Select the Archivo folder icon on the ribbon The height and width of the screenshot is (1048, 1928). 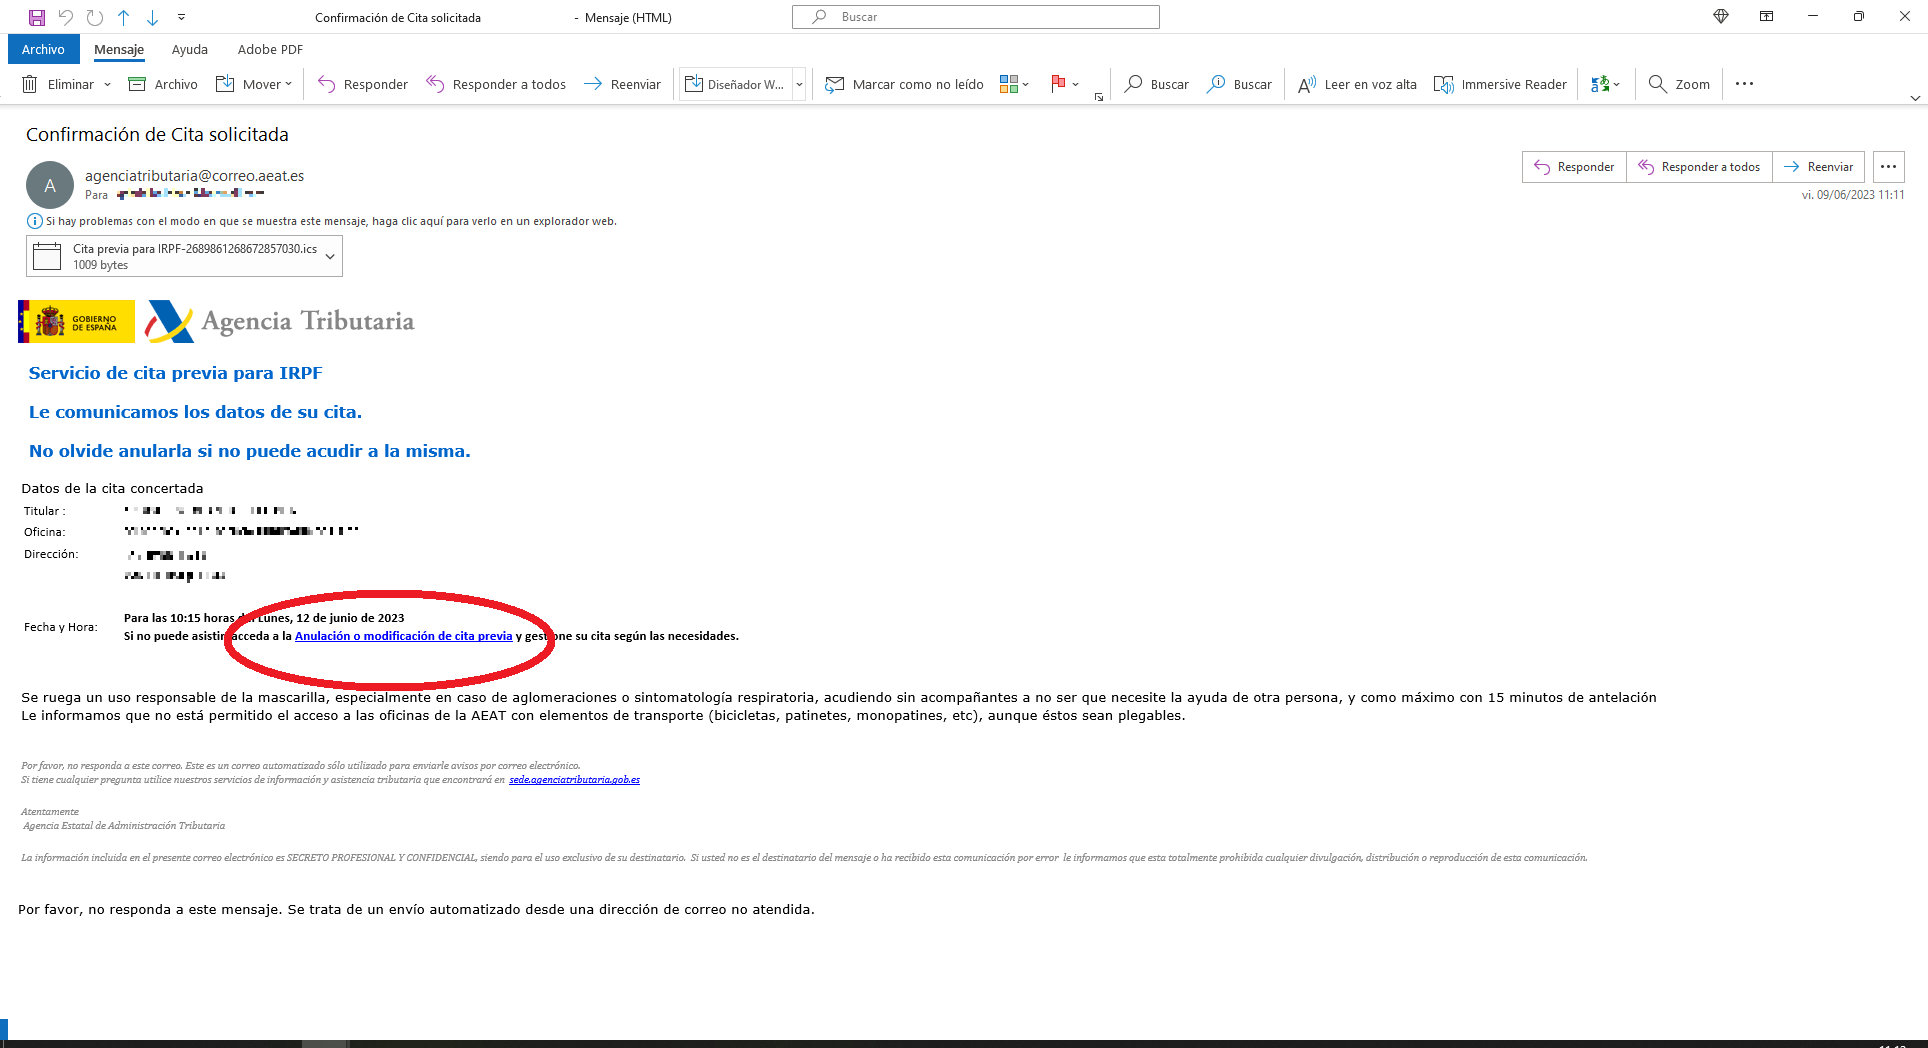pyautogui.click(x=138, y=84)
